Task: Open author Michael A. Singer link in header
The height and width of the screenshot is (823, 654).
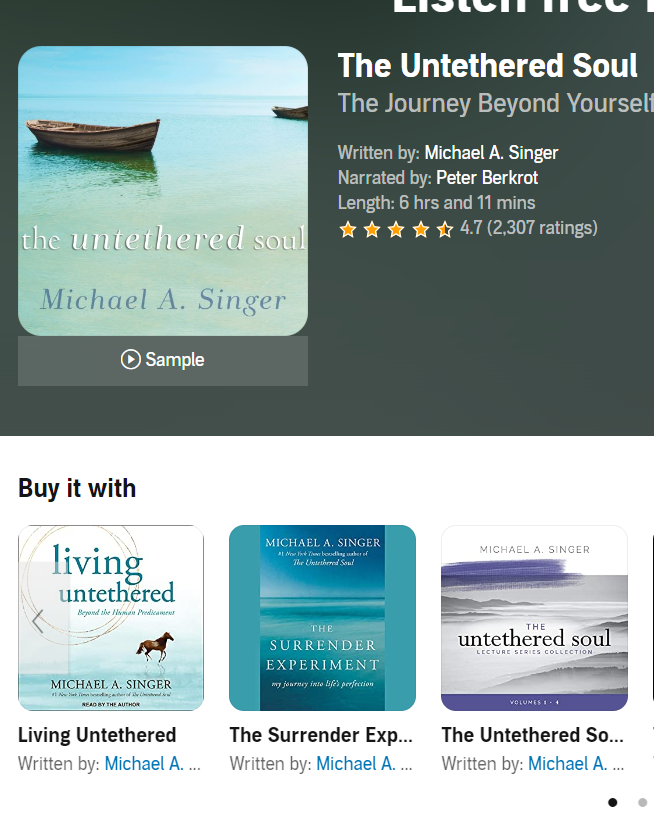Action: (491, 153)
